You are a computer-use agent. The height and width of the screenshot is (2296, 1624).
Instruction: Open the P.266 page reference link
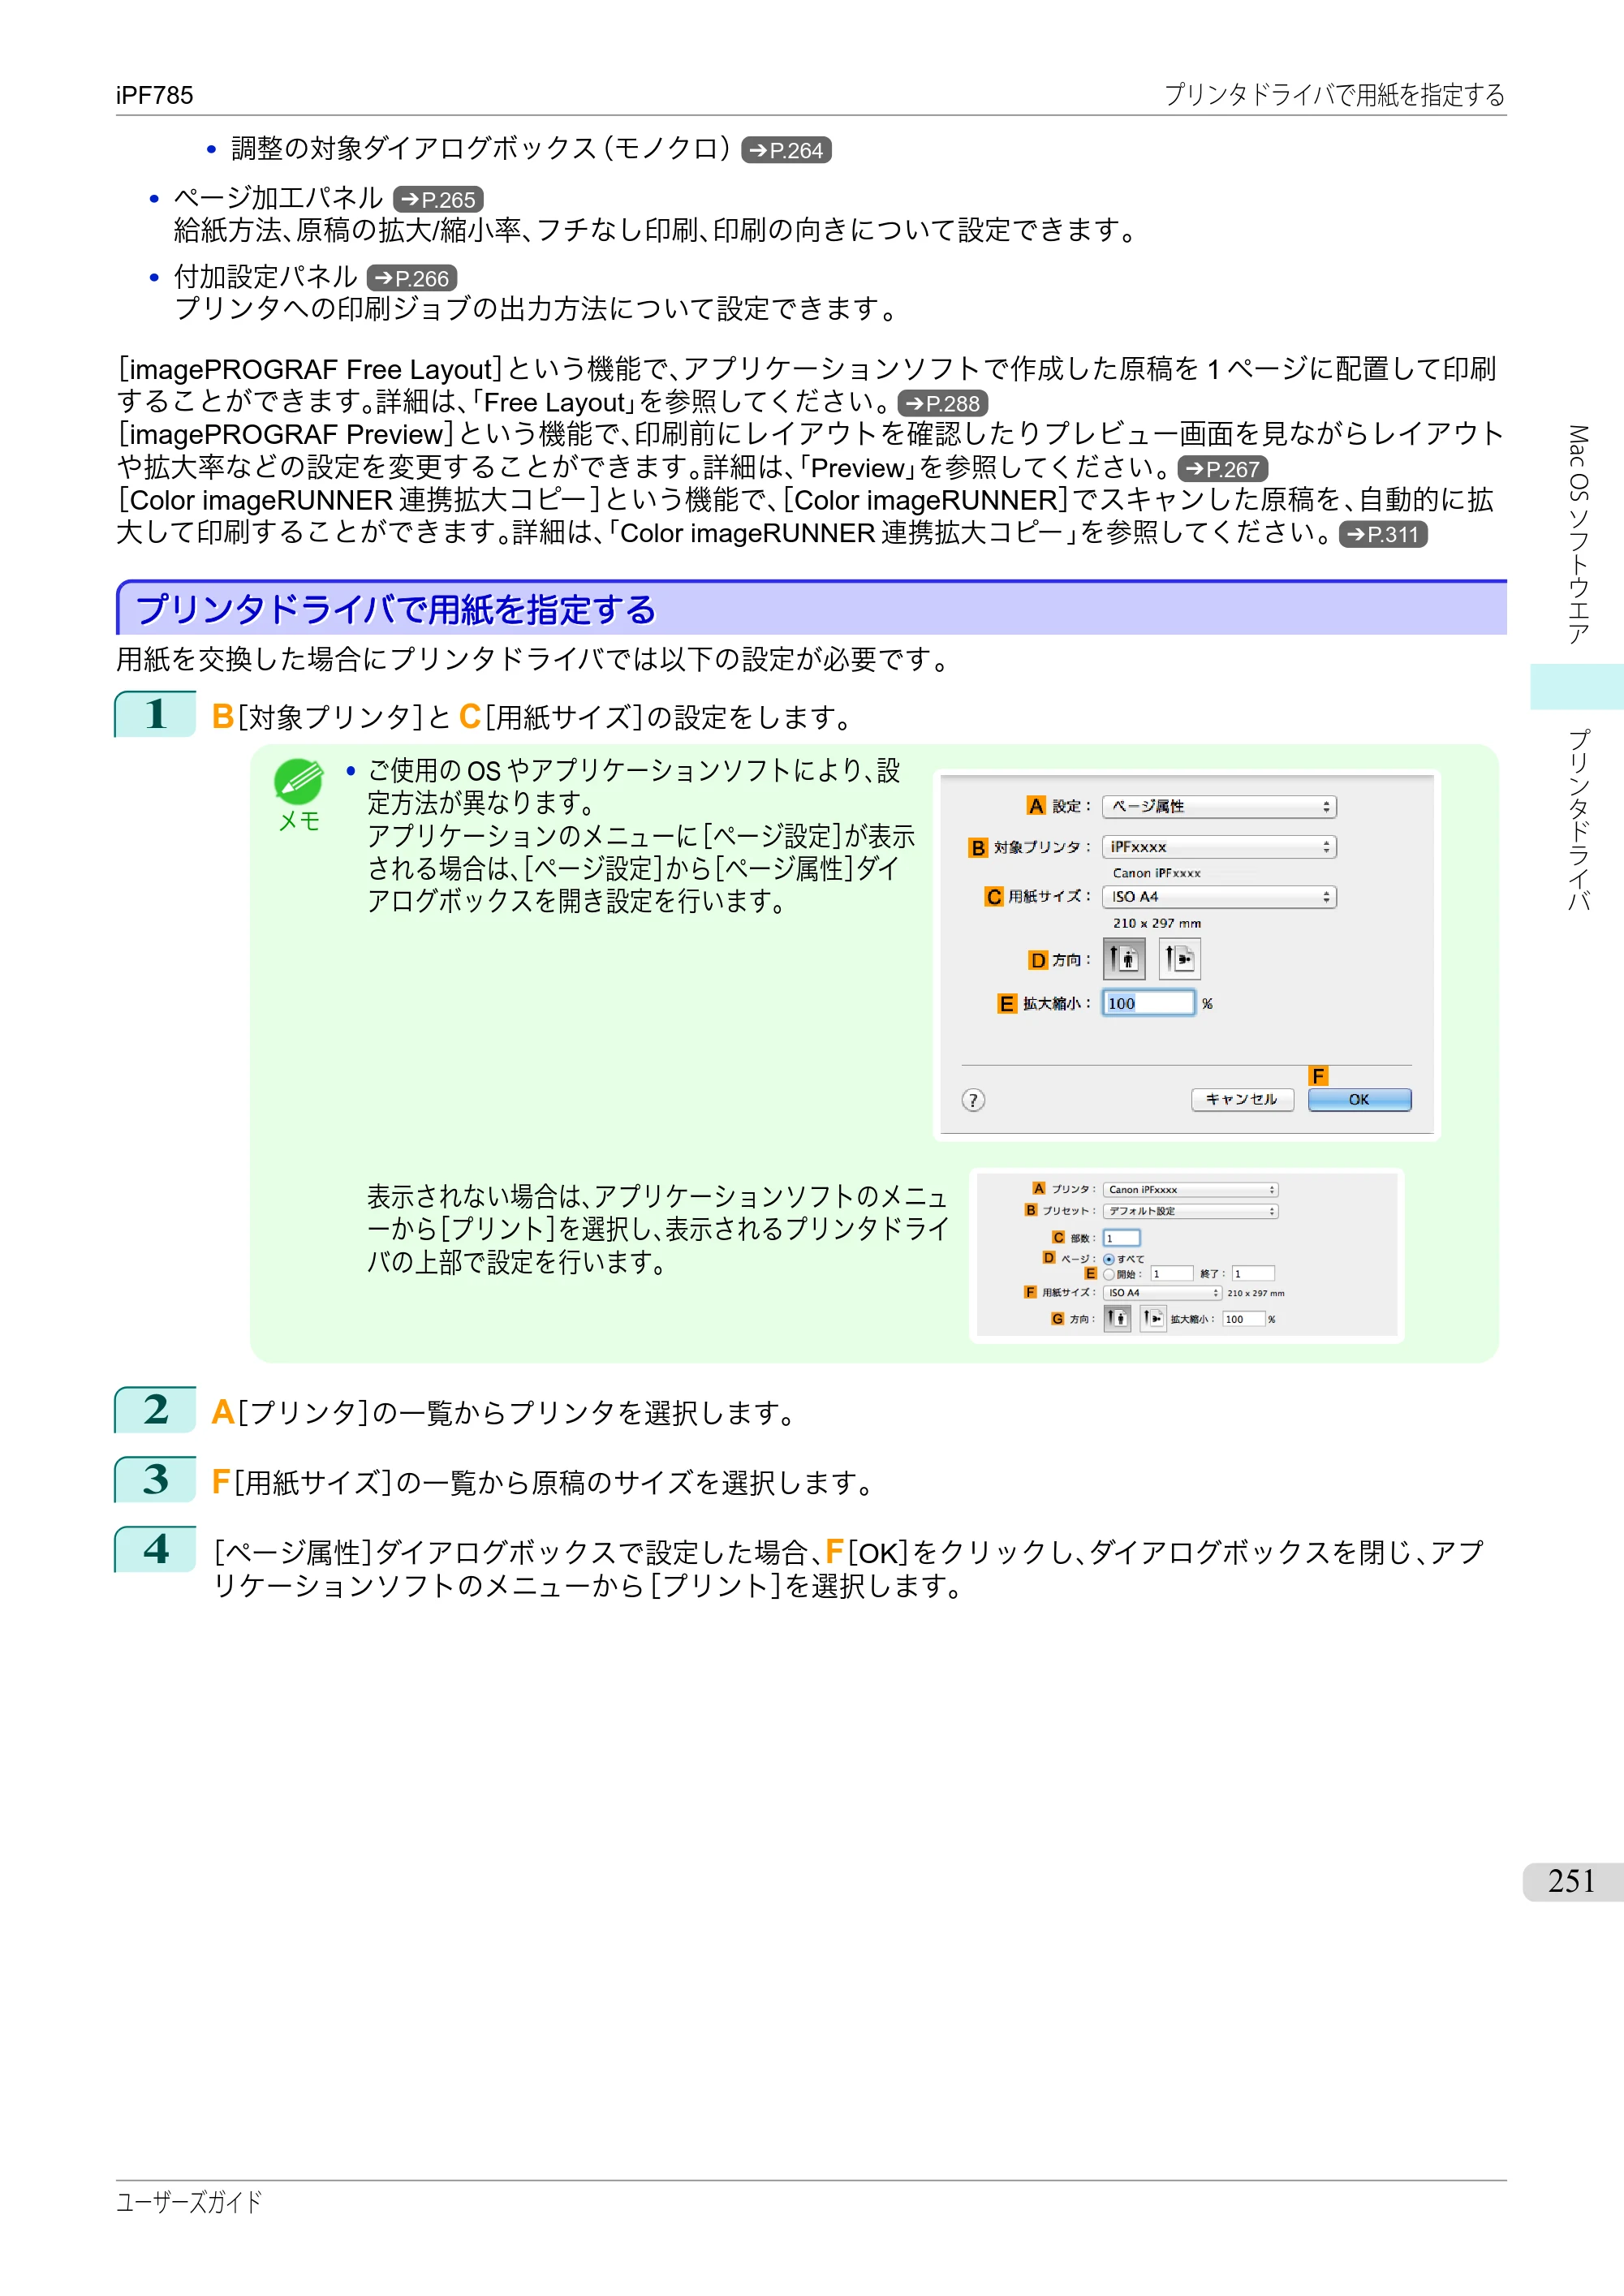[412, 278]
